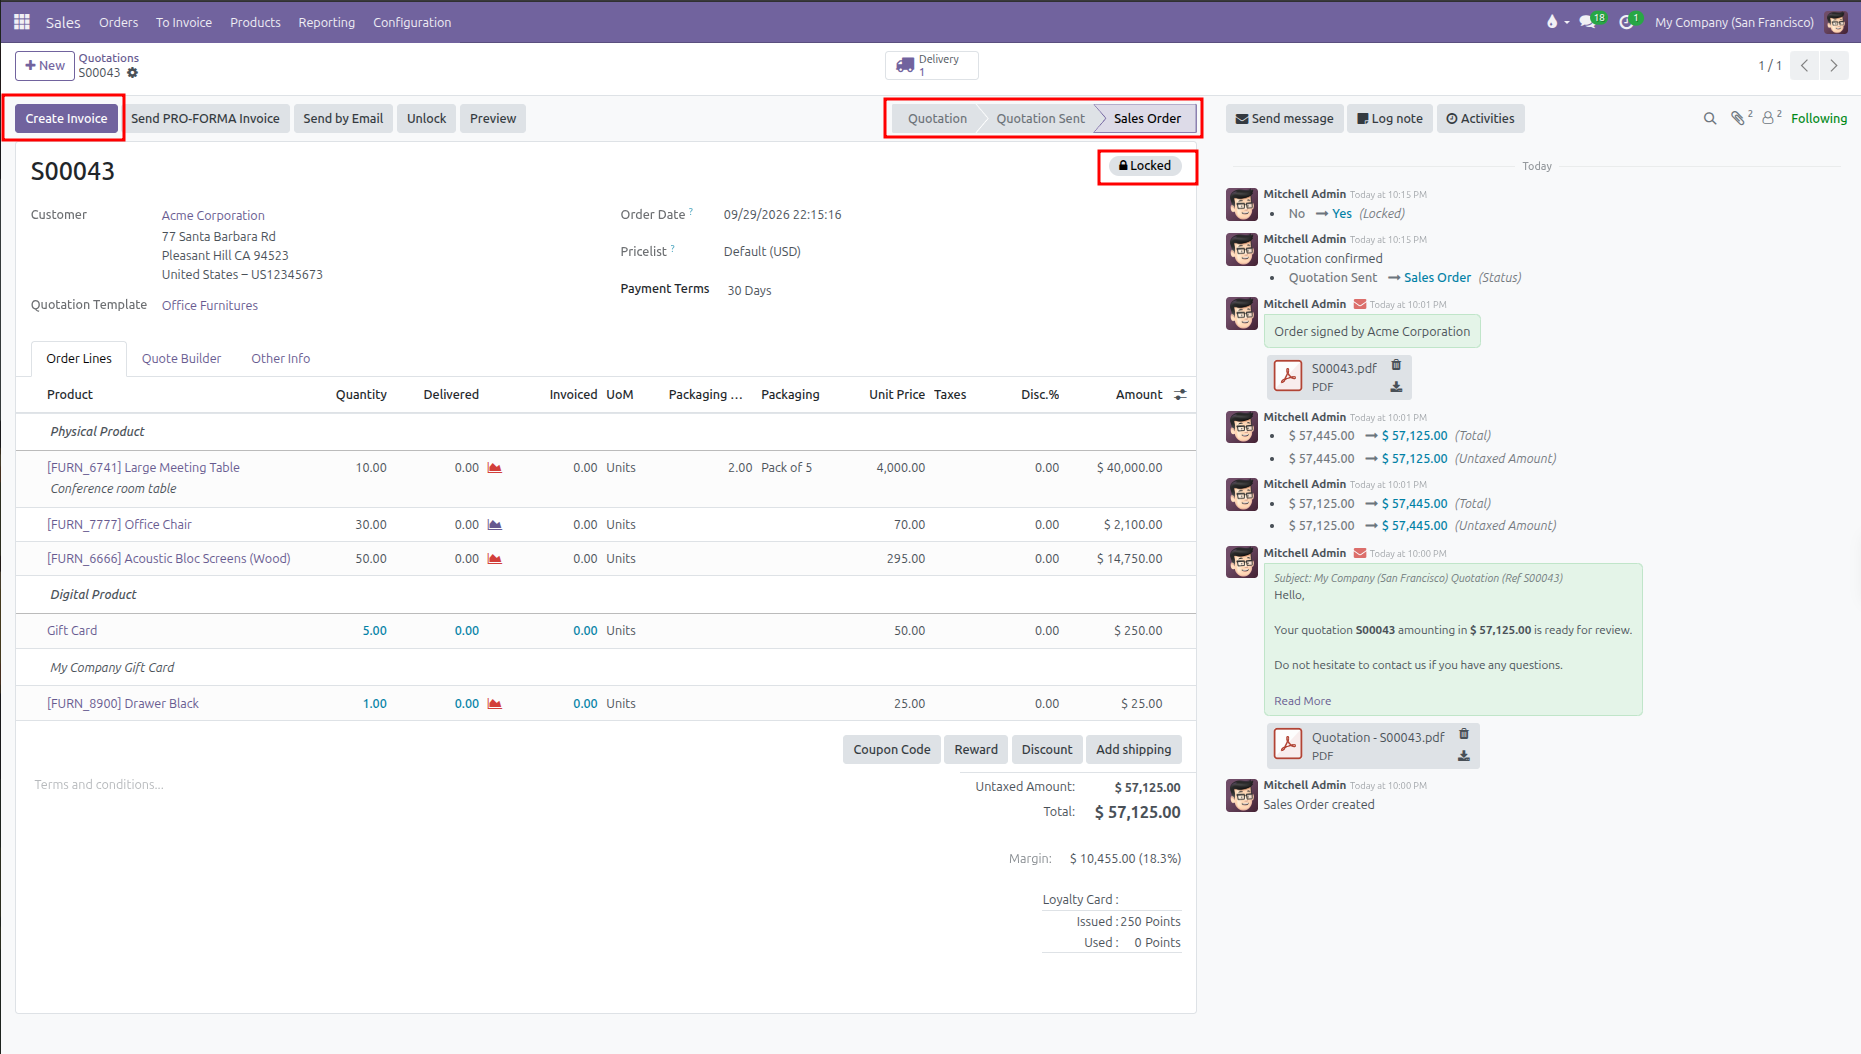View forecast chart icon for Large Meeting Table
Image resolution: width=1861 pixels, height=1054 pixels.
click(494, 468)
